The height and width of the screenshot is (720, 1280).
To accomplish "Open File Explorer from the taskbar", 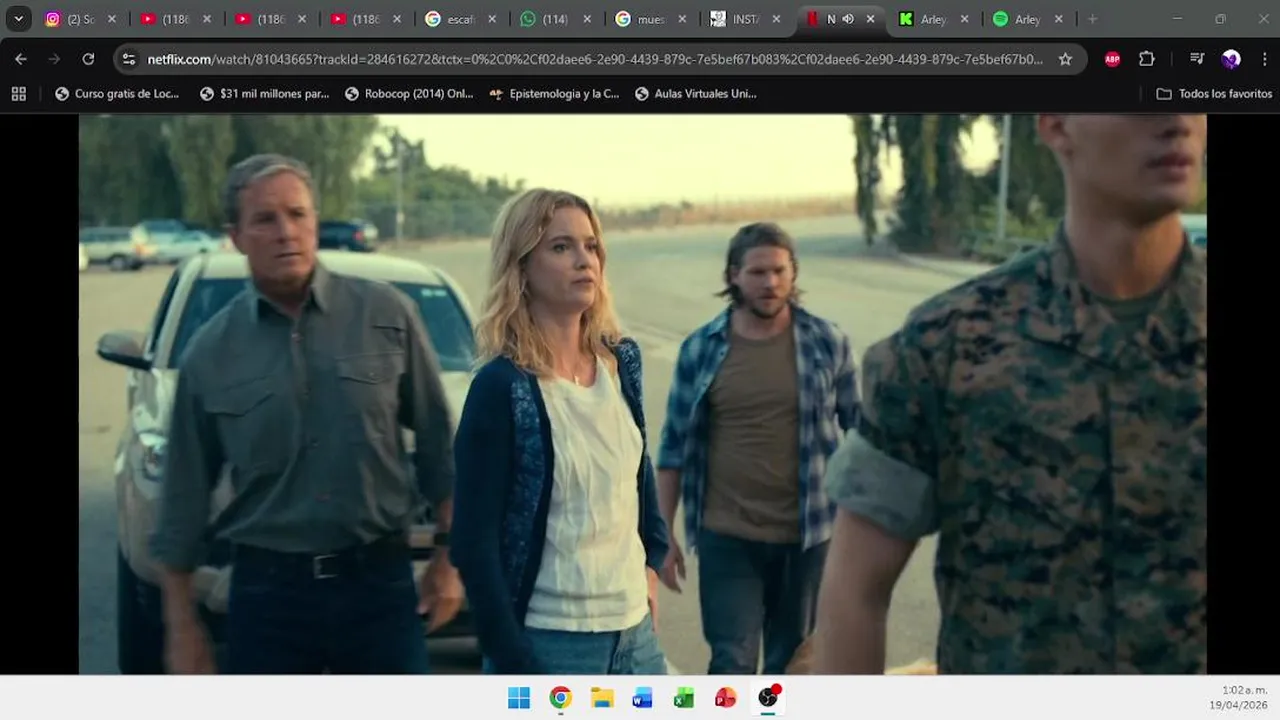I will 602,698.
